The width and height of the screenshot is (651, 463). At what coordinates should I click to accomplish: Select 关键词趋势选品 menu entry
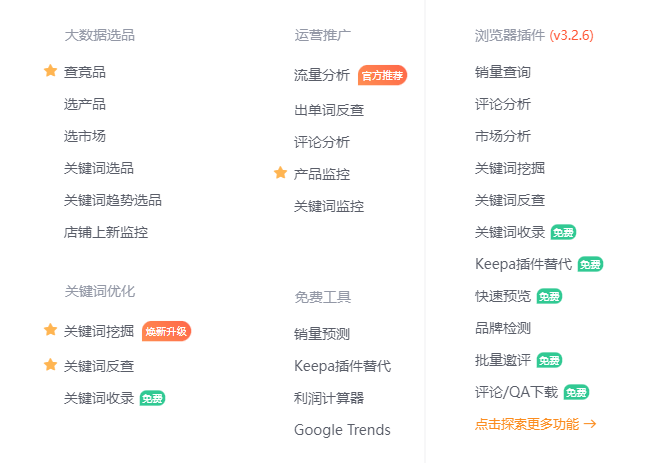pos(113,200)
